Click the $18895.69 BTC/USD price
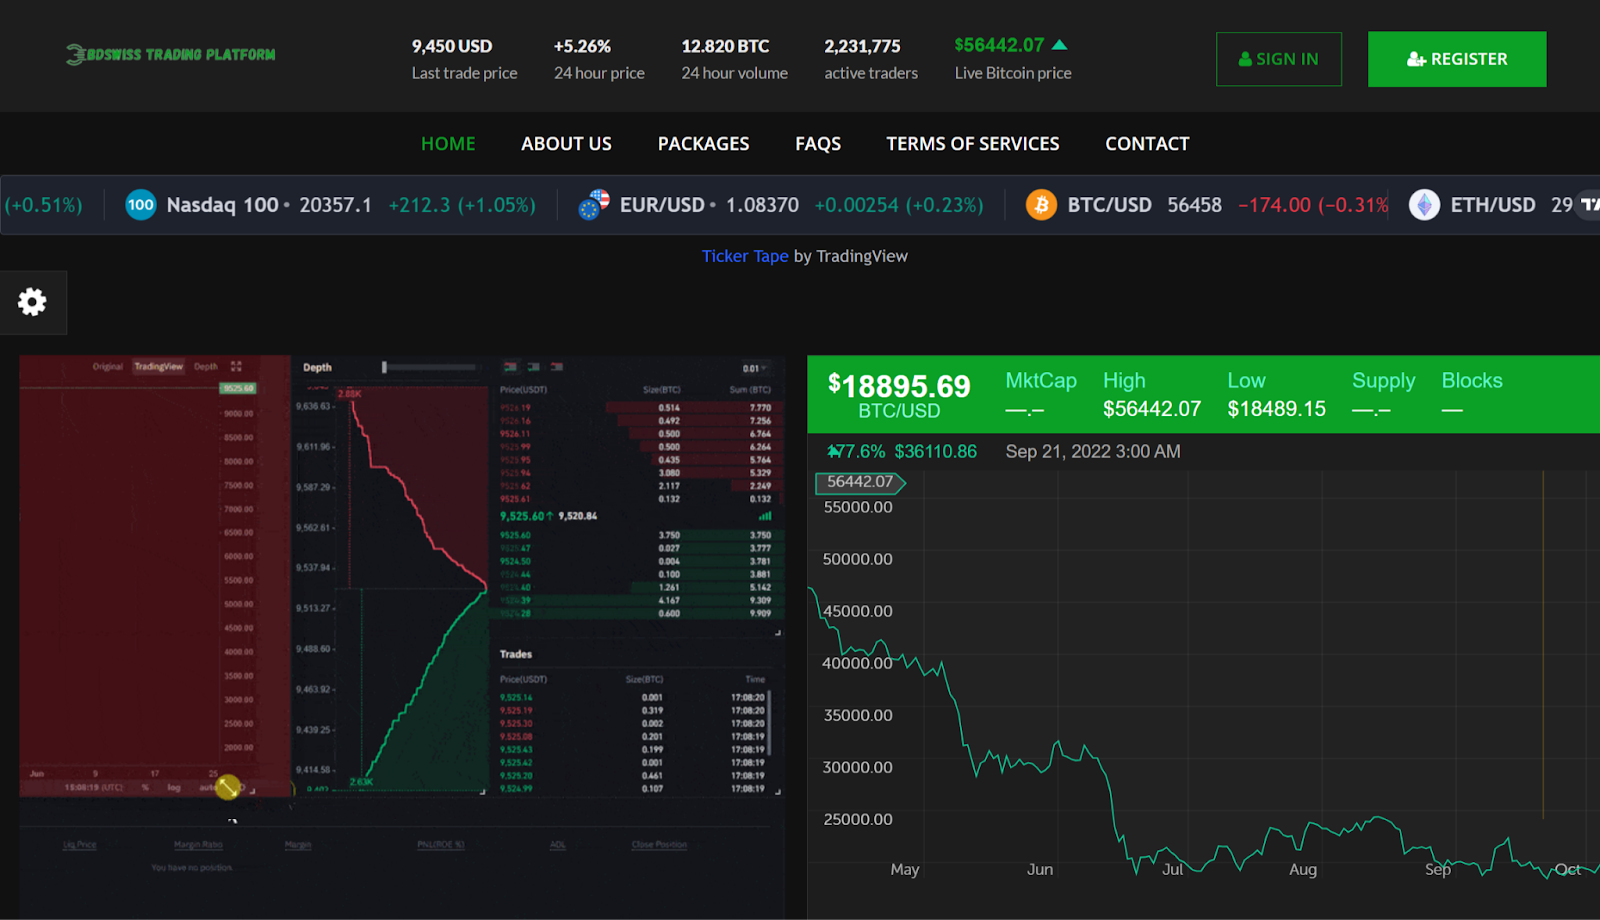This screenshot has width=1600, height=920. 899,386
